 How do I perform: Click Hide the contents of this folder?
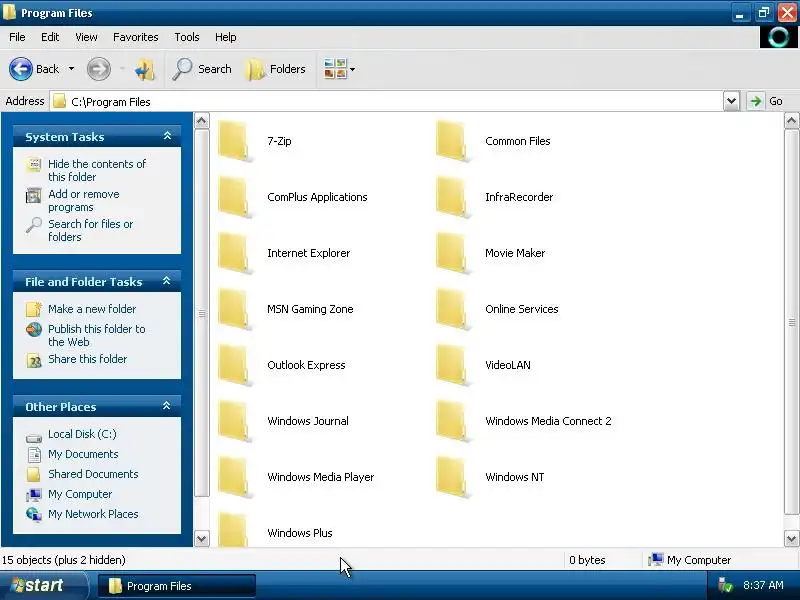(x=97, y=170)
